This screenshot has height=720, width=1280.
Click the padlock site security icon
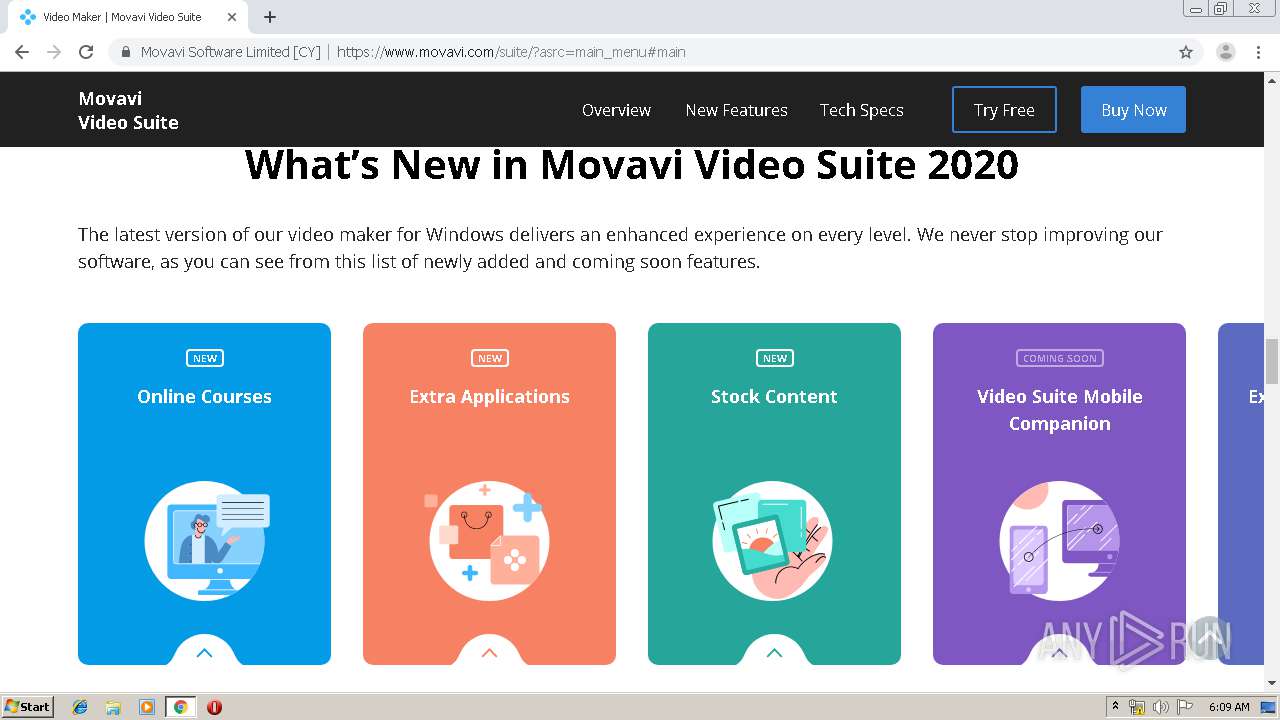point(126,52)
